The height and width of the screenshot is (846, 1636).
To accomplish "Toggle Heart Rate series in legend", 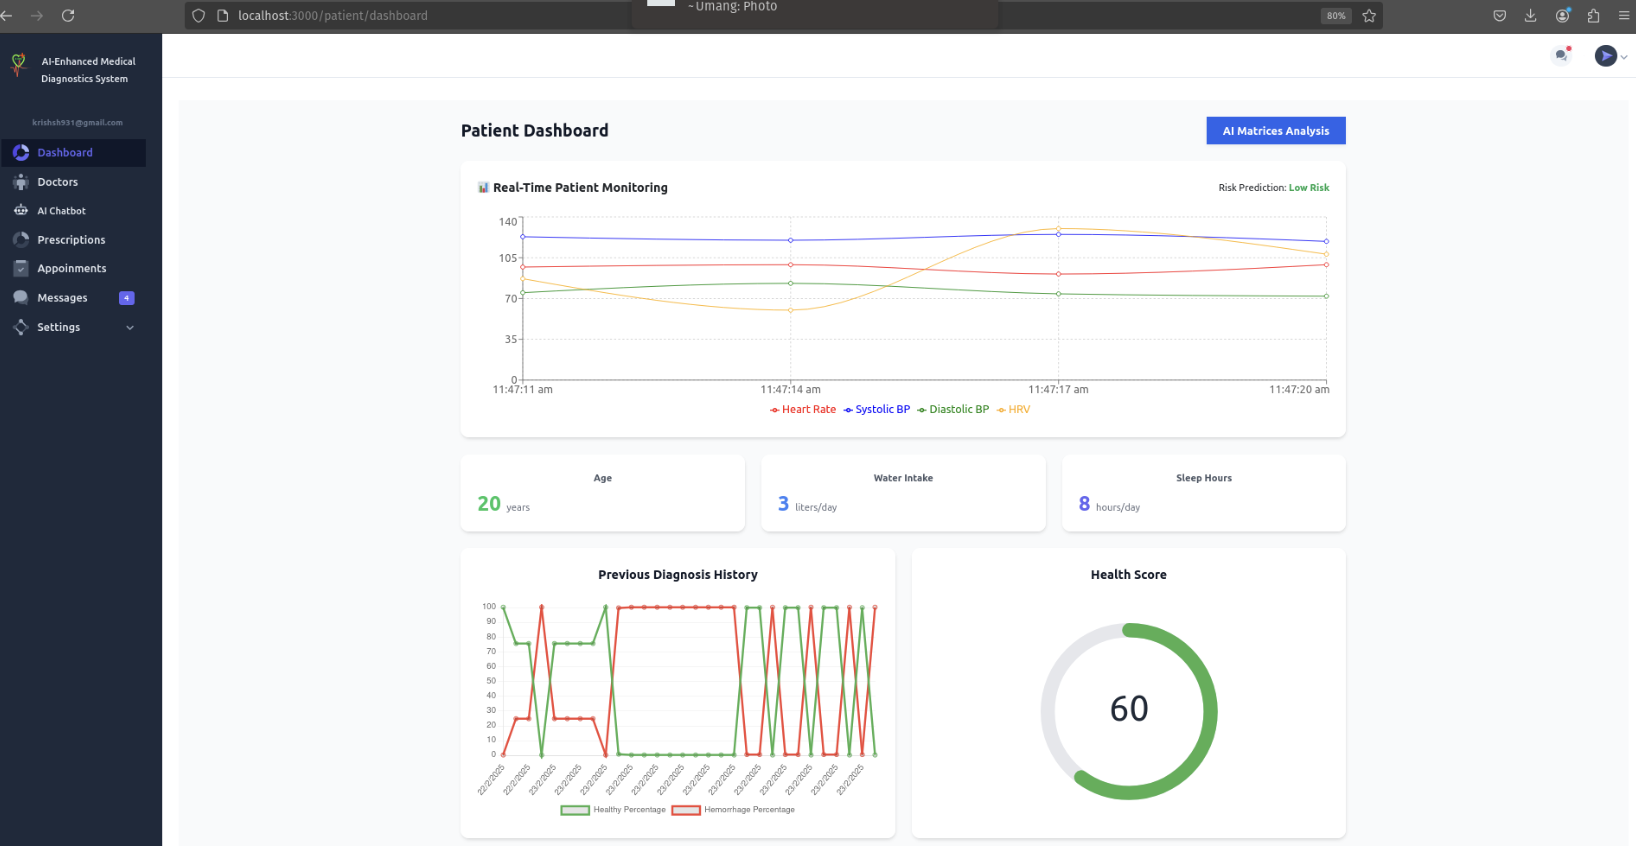I will (803, 410).
